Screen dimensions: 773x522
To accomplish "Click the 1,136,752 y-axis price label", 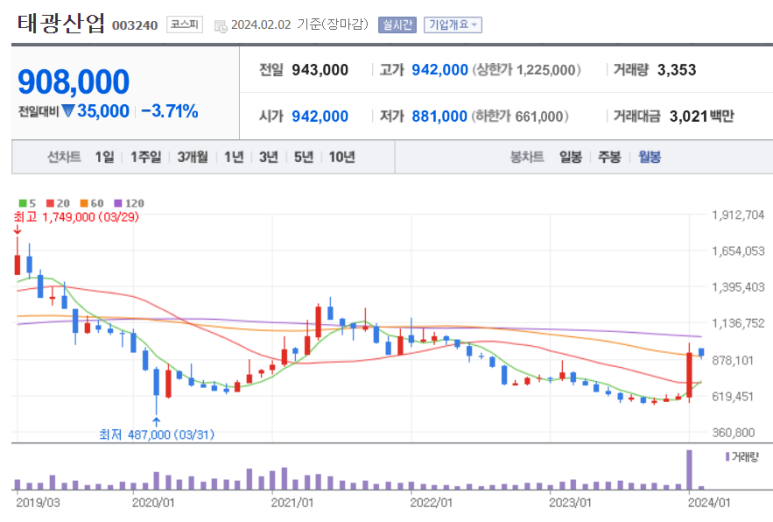I will pyautogui.click(x=738, y=323).
